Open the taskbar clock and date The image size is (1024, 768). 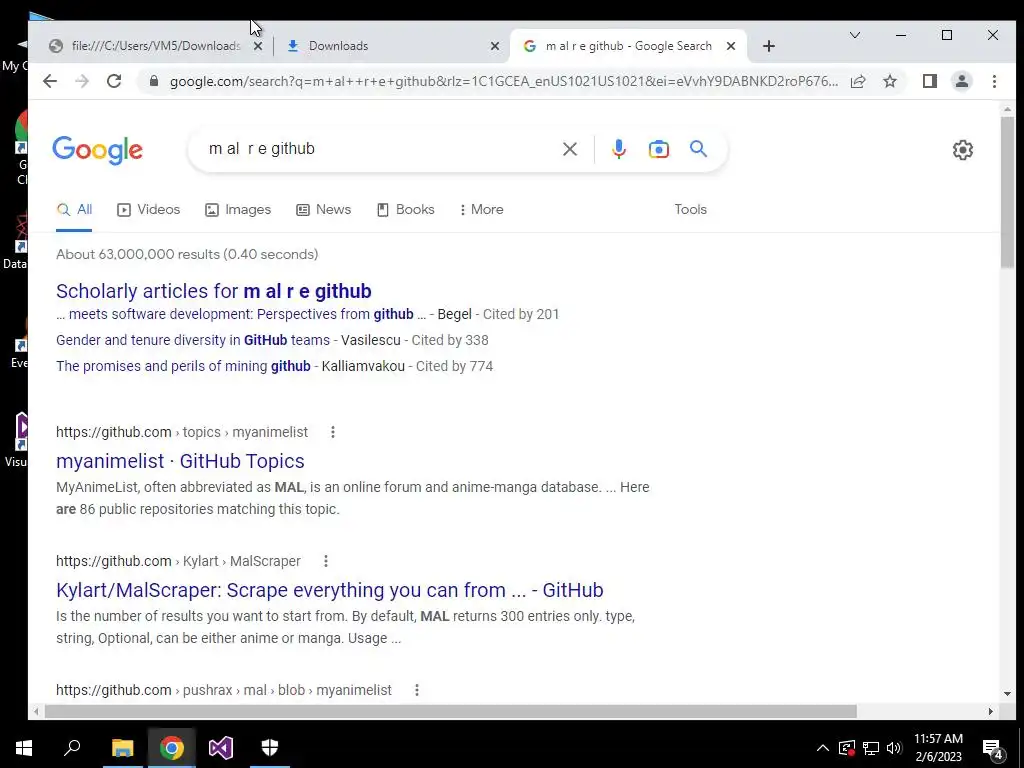pyautogui.click(x=938, y=748)
